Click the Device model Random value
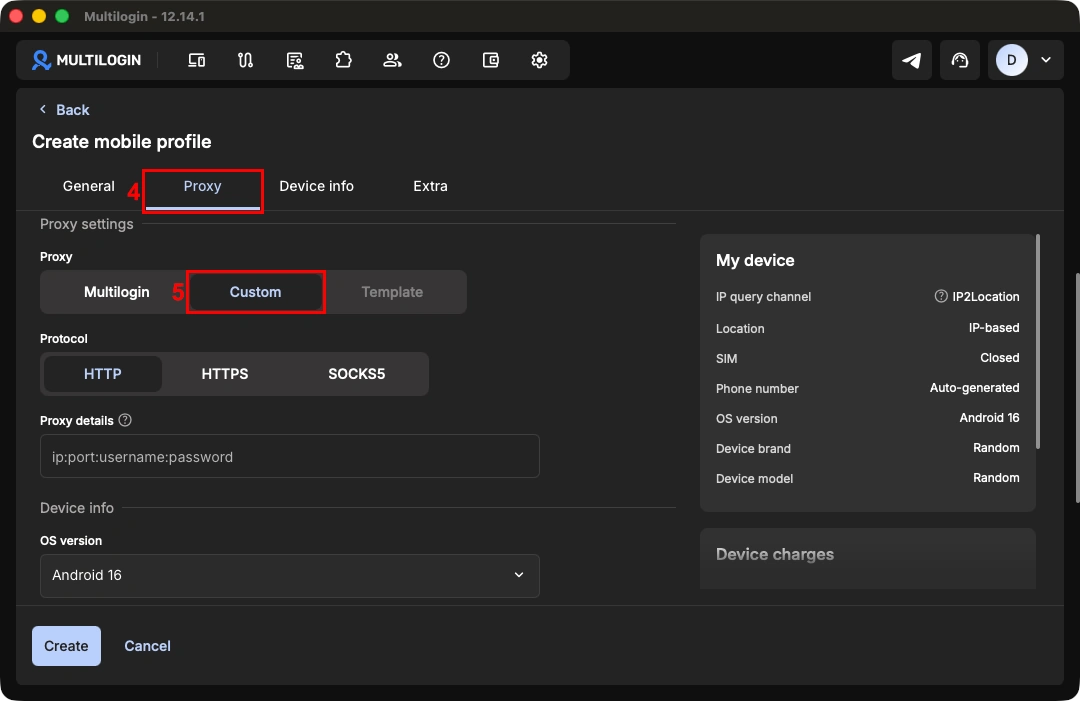Screen dimensions: 1080x701 coord(996,478)
